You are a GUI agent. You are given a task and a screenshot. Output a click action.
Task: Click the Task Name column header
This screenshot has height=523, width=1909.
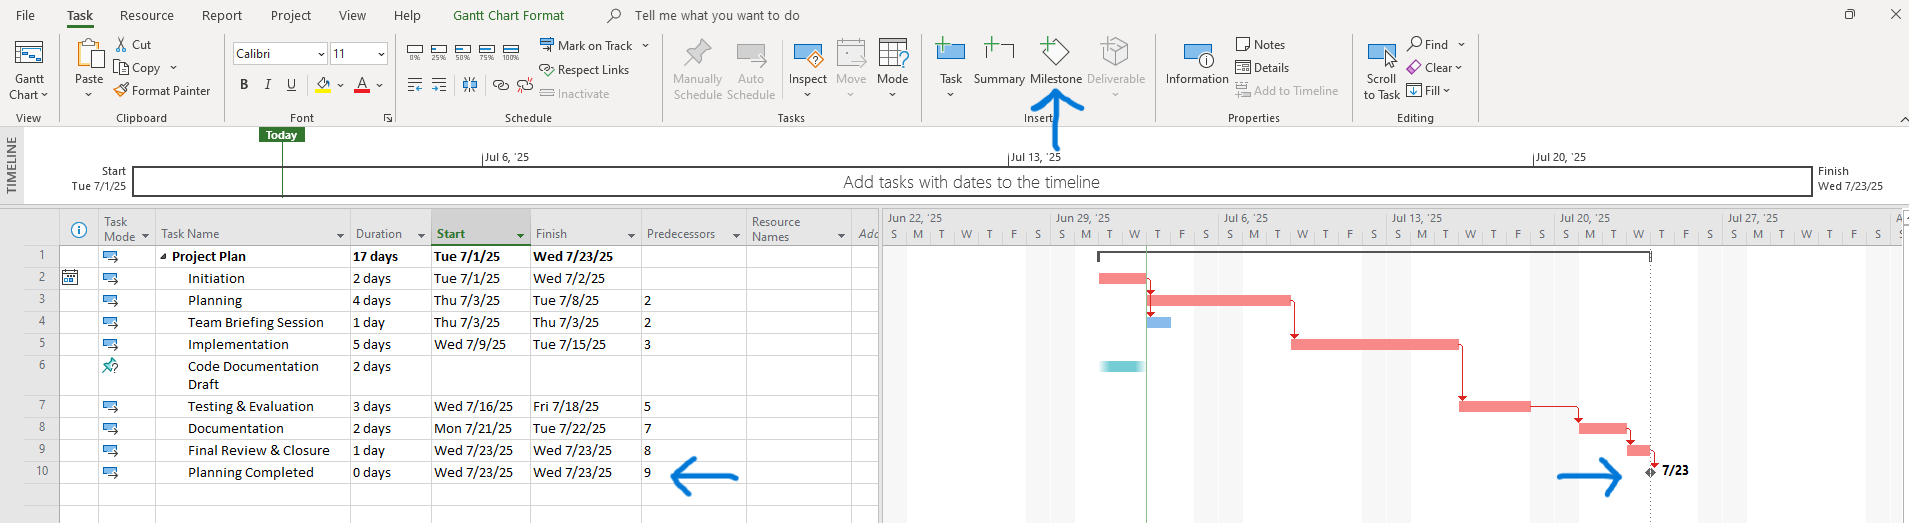(253, 228)
